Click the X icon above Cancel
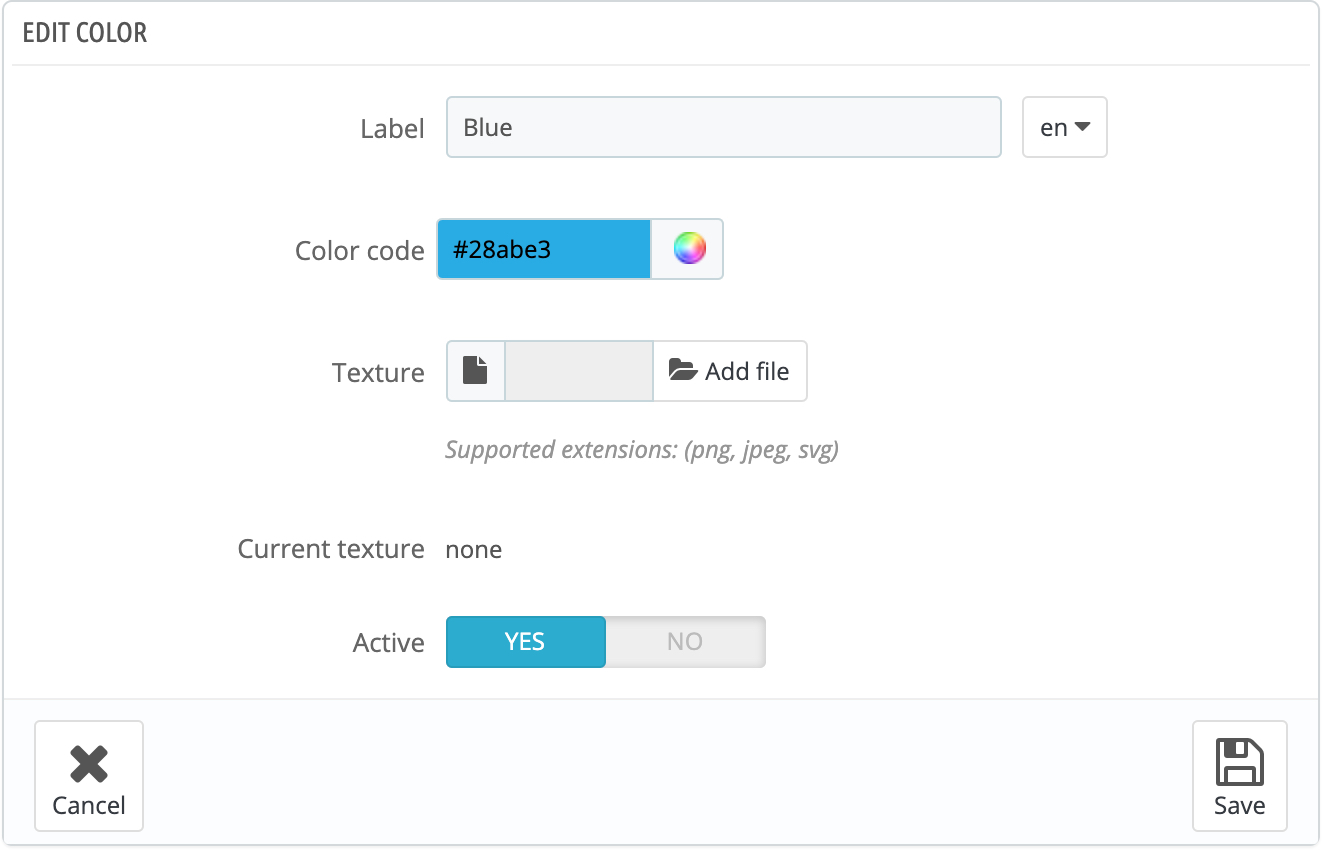 [x=89, y=765]
